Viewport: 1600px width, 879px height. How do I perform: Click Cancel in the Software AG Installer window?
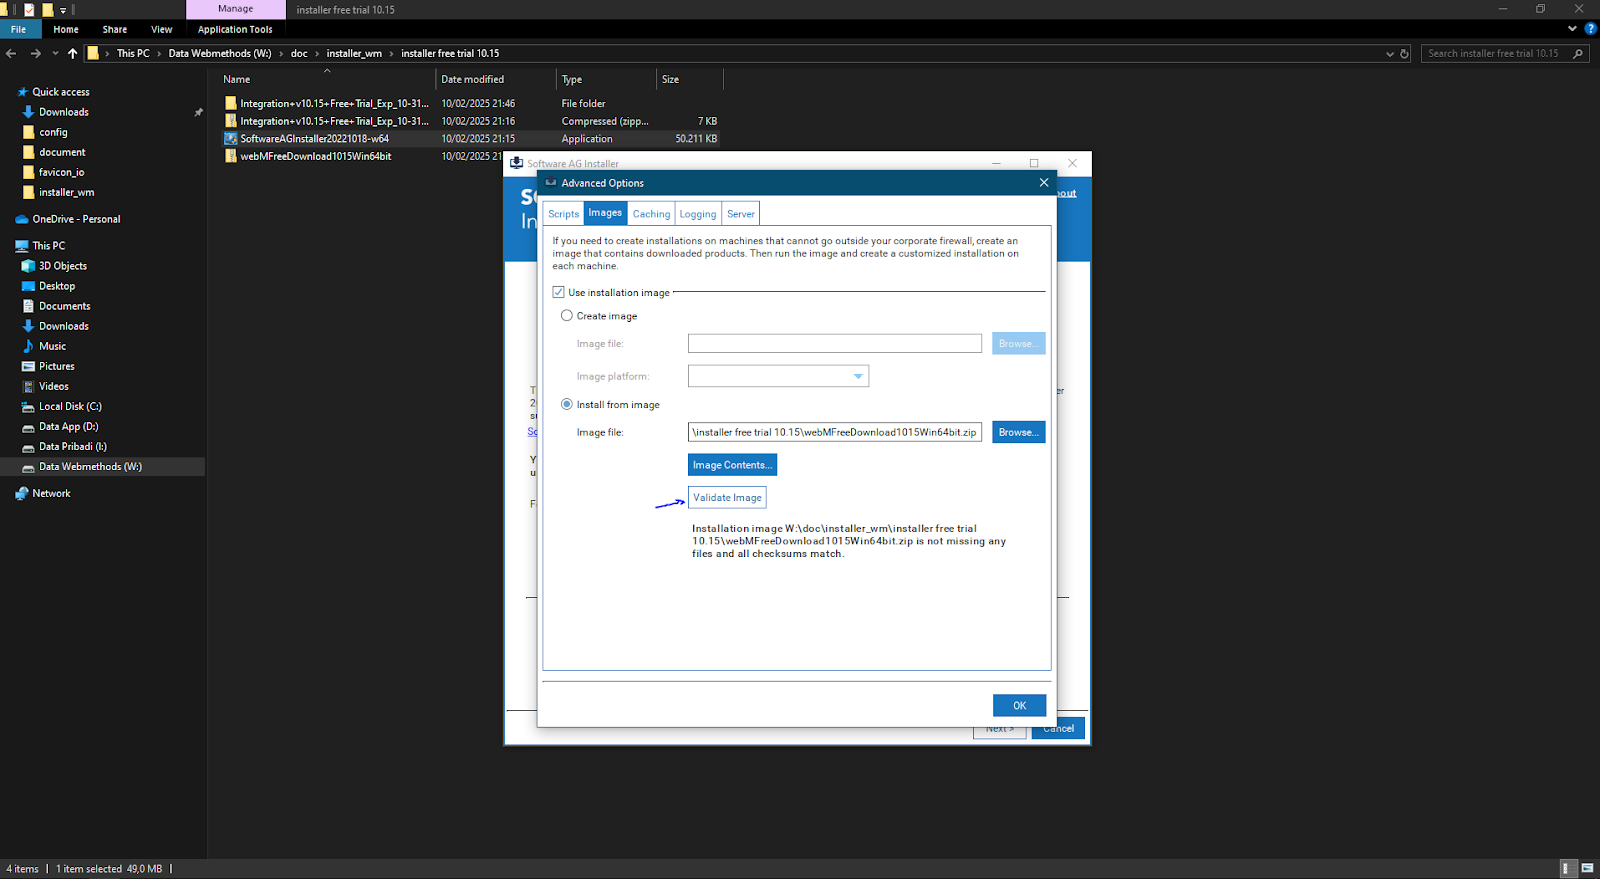click(1058, 729)
